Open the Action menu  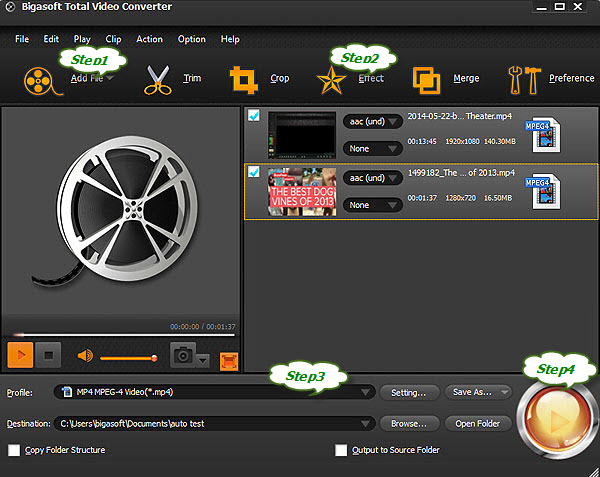(x=149, y=39)
